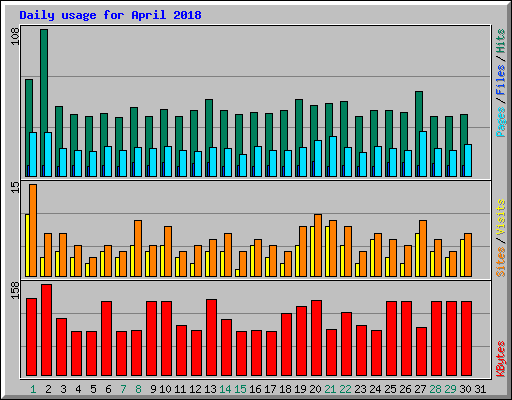Screen dimensions: 512x400
Task: Click the 108 axis label for hits
Action: tap(15, 37)
